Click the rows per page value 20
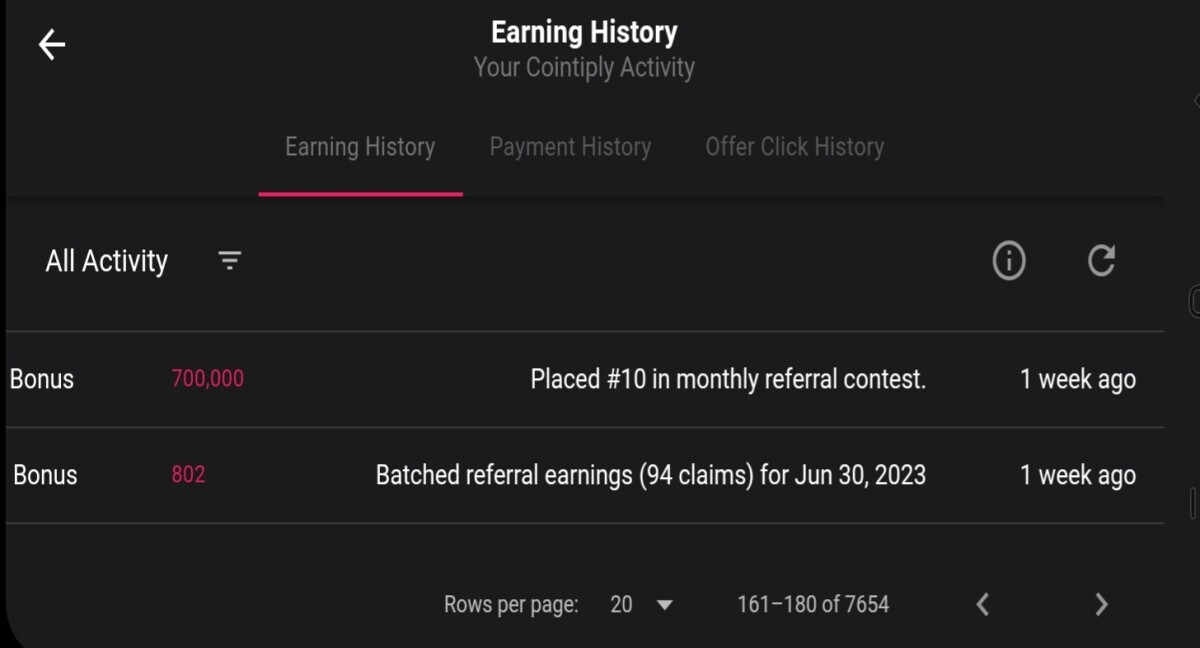This screenshot has height=648, width=1200. pyautogui.click(x=621, y=604)
